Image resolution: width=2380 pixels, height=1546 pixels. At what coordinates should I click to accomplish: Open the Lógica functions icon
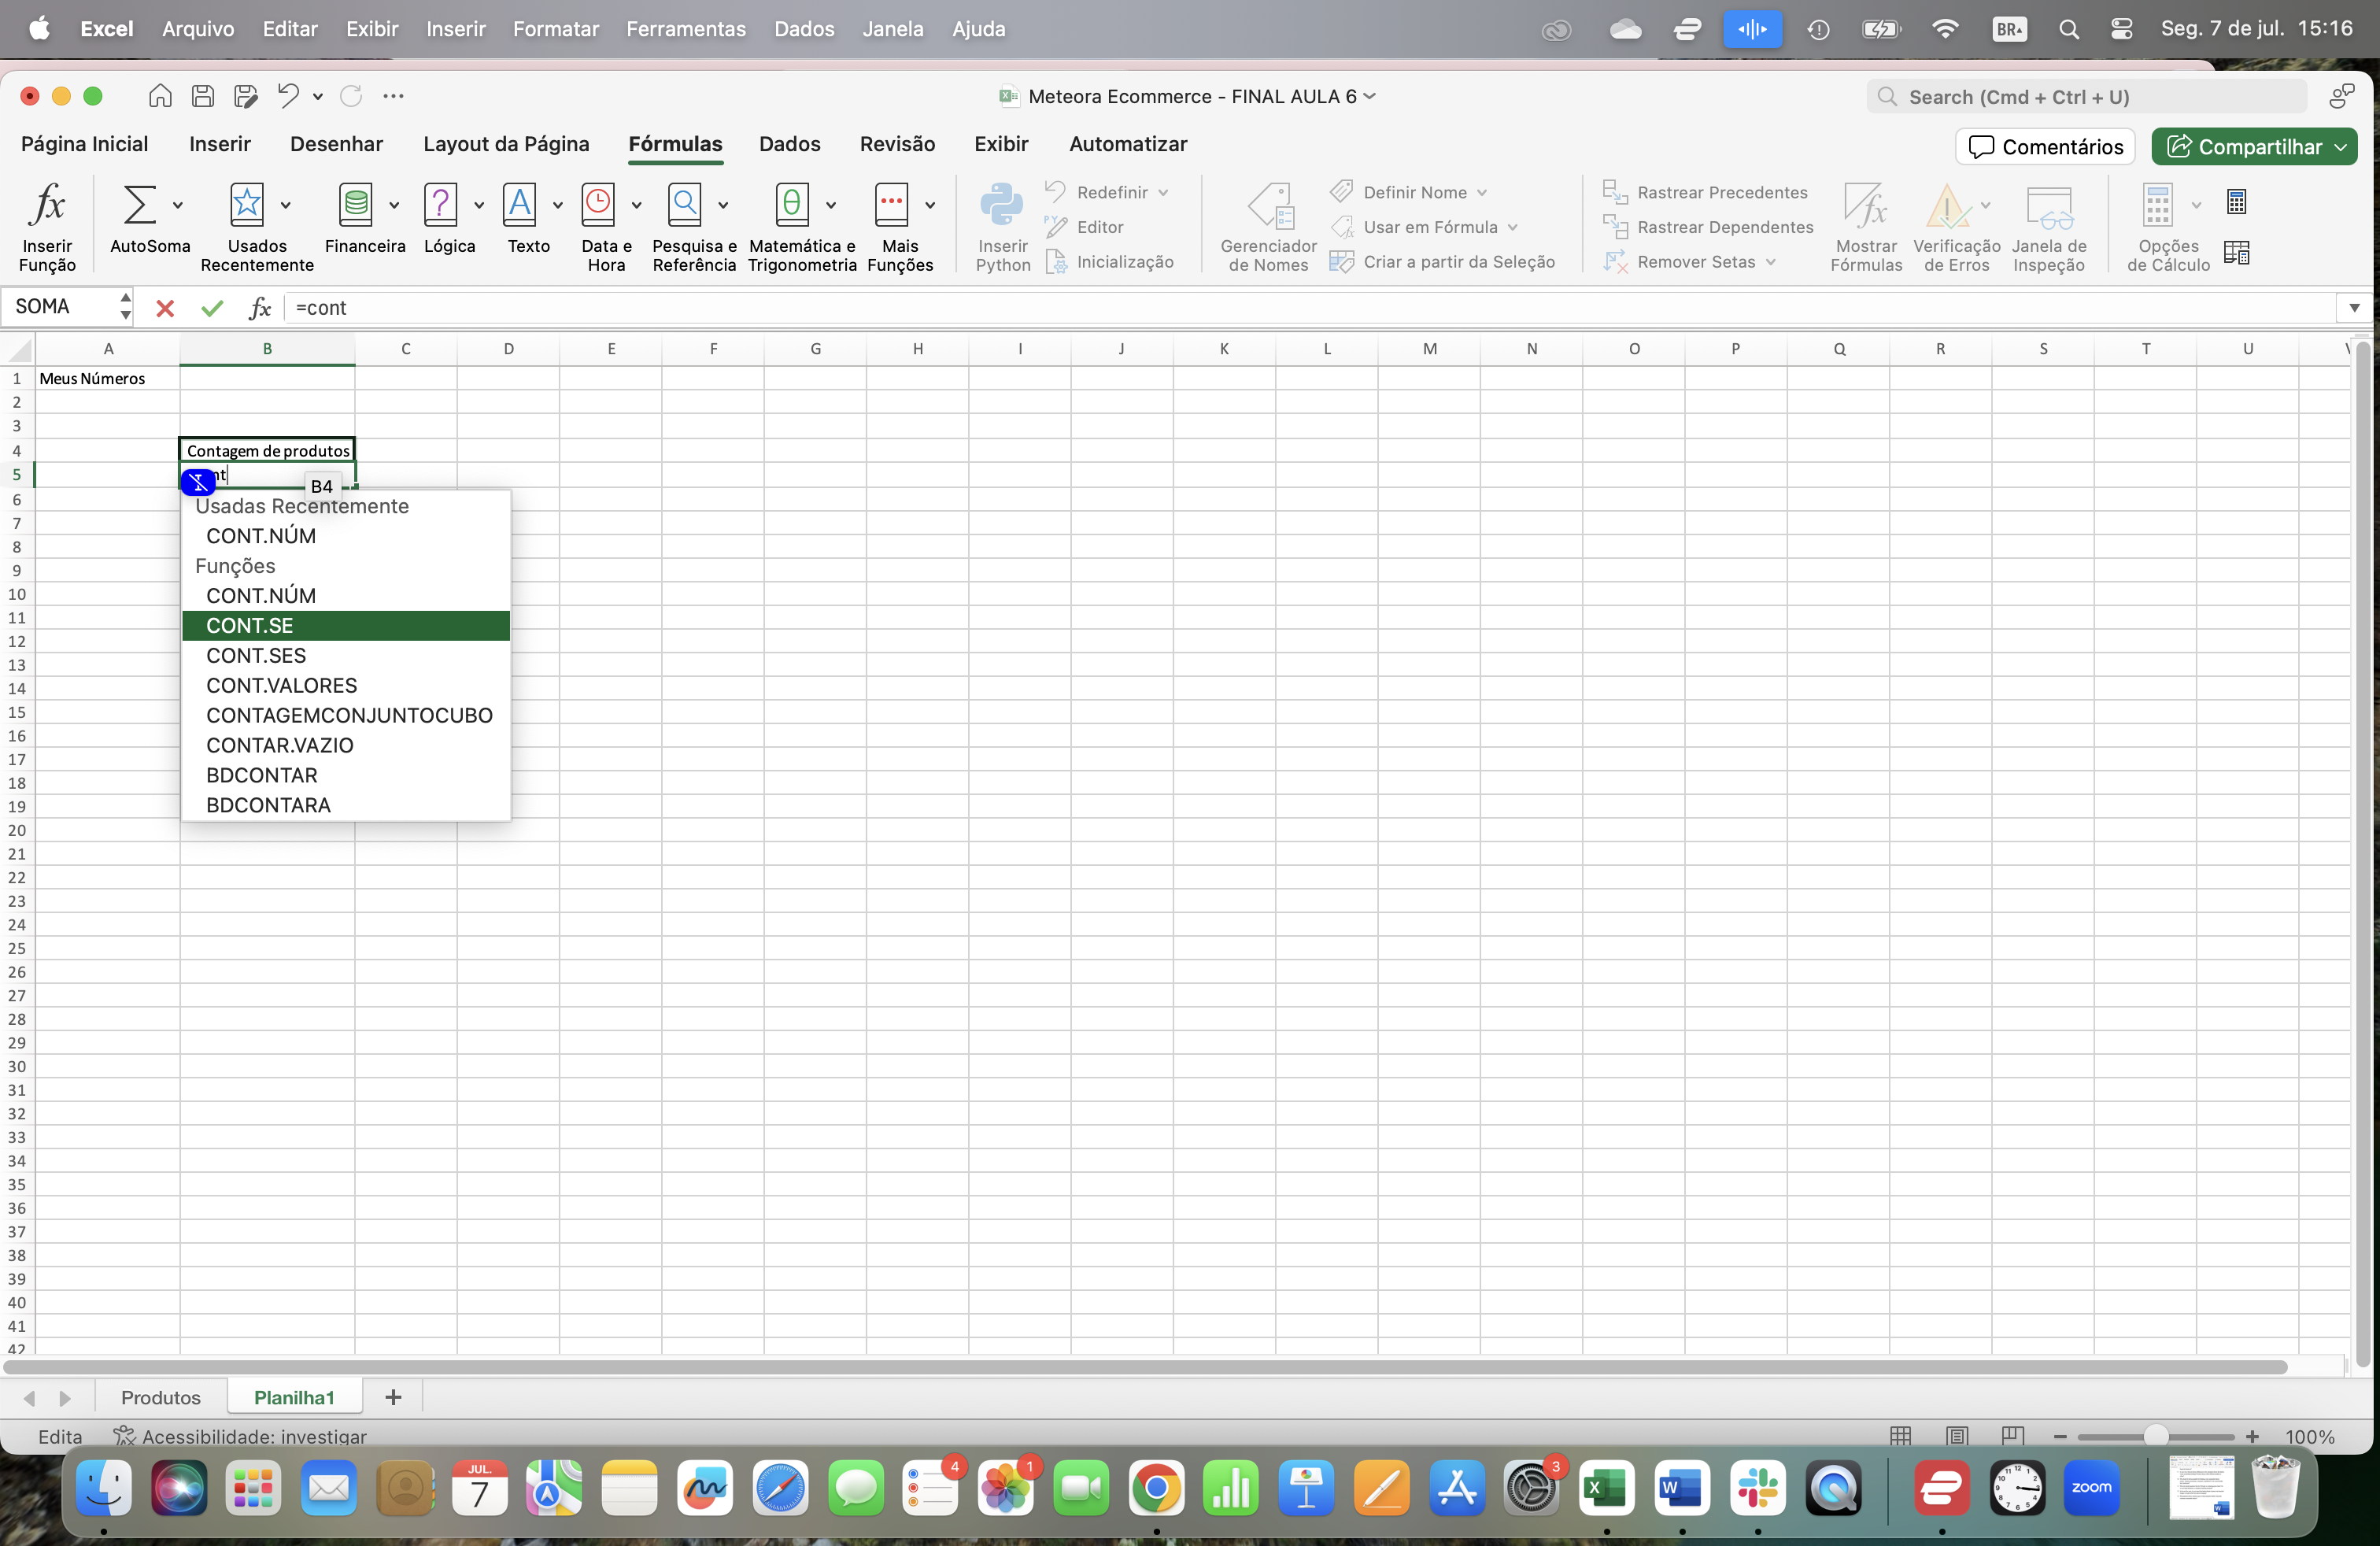(441, 205)
